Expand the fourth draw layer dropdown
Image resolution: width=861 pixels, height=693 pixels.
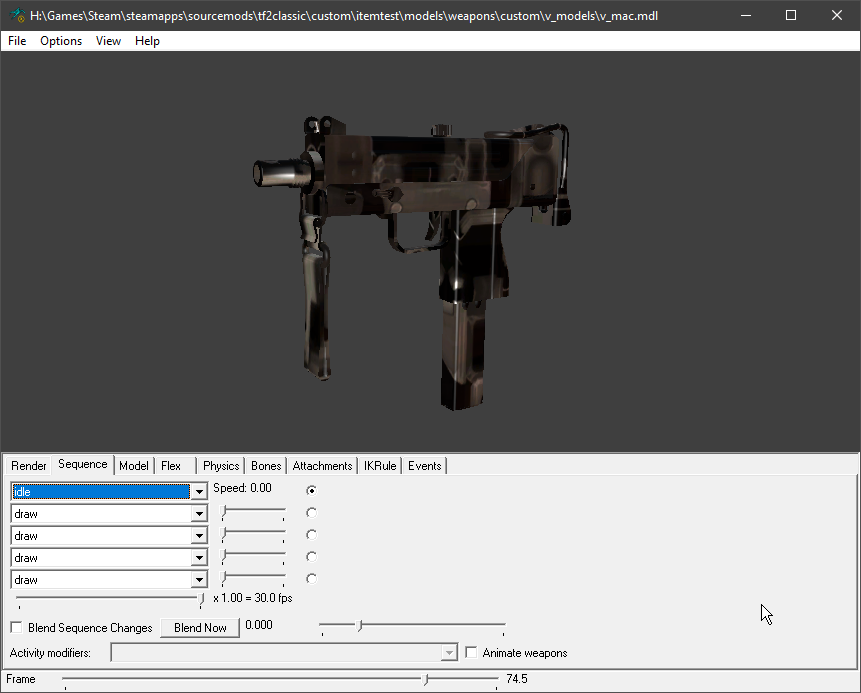(199, 580)
